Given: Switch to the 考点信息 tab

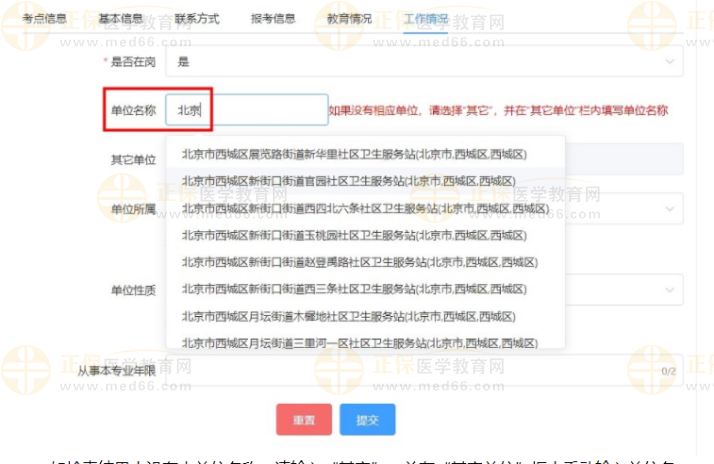Looking at the screenshot, I should coord(43,19).
